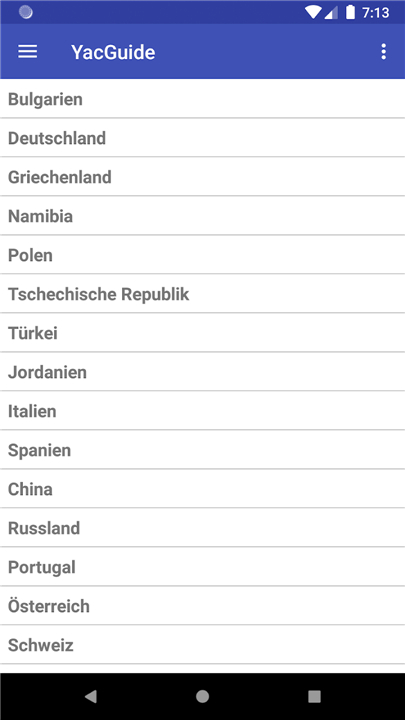Choose Jordanien from the list
The height and width of the screenshot is (720, 405).
coord(202,372)
